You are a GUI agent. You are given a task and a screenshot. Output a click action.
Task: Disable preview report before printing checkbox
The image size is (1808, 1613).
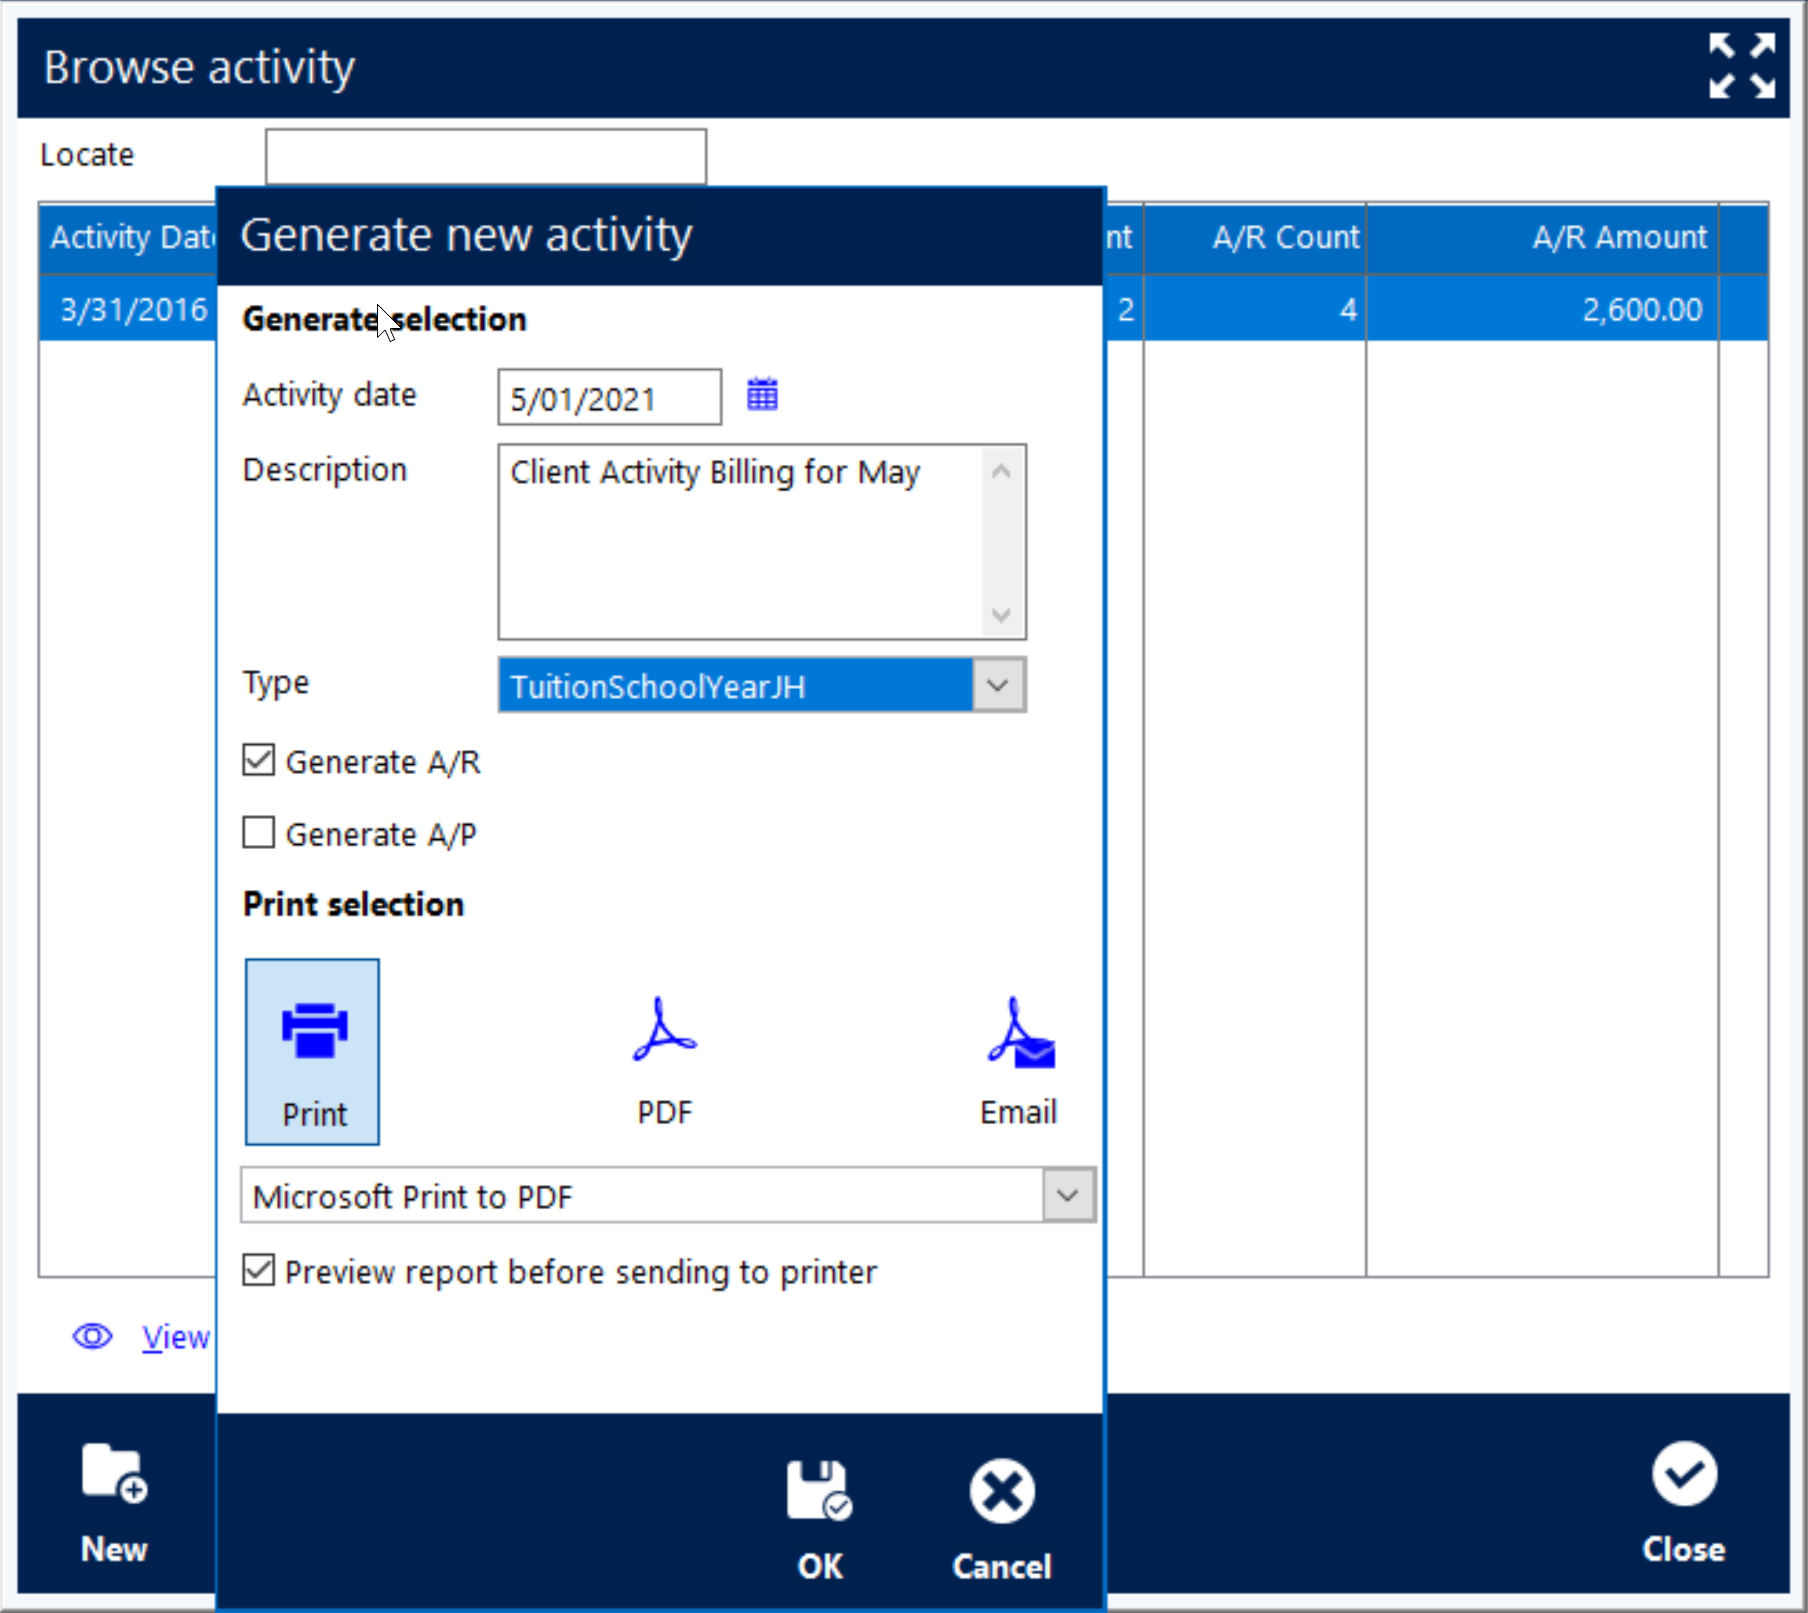point(259,1271)
